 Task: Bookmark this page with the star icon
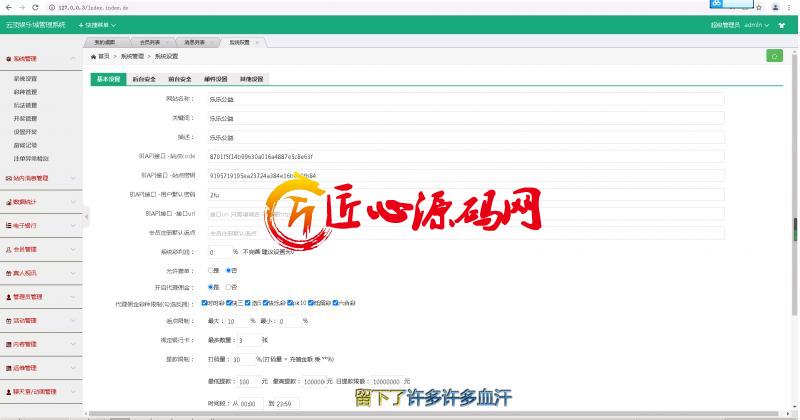click(759, 8)
